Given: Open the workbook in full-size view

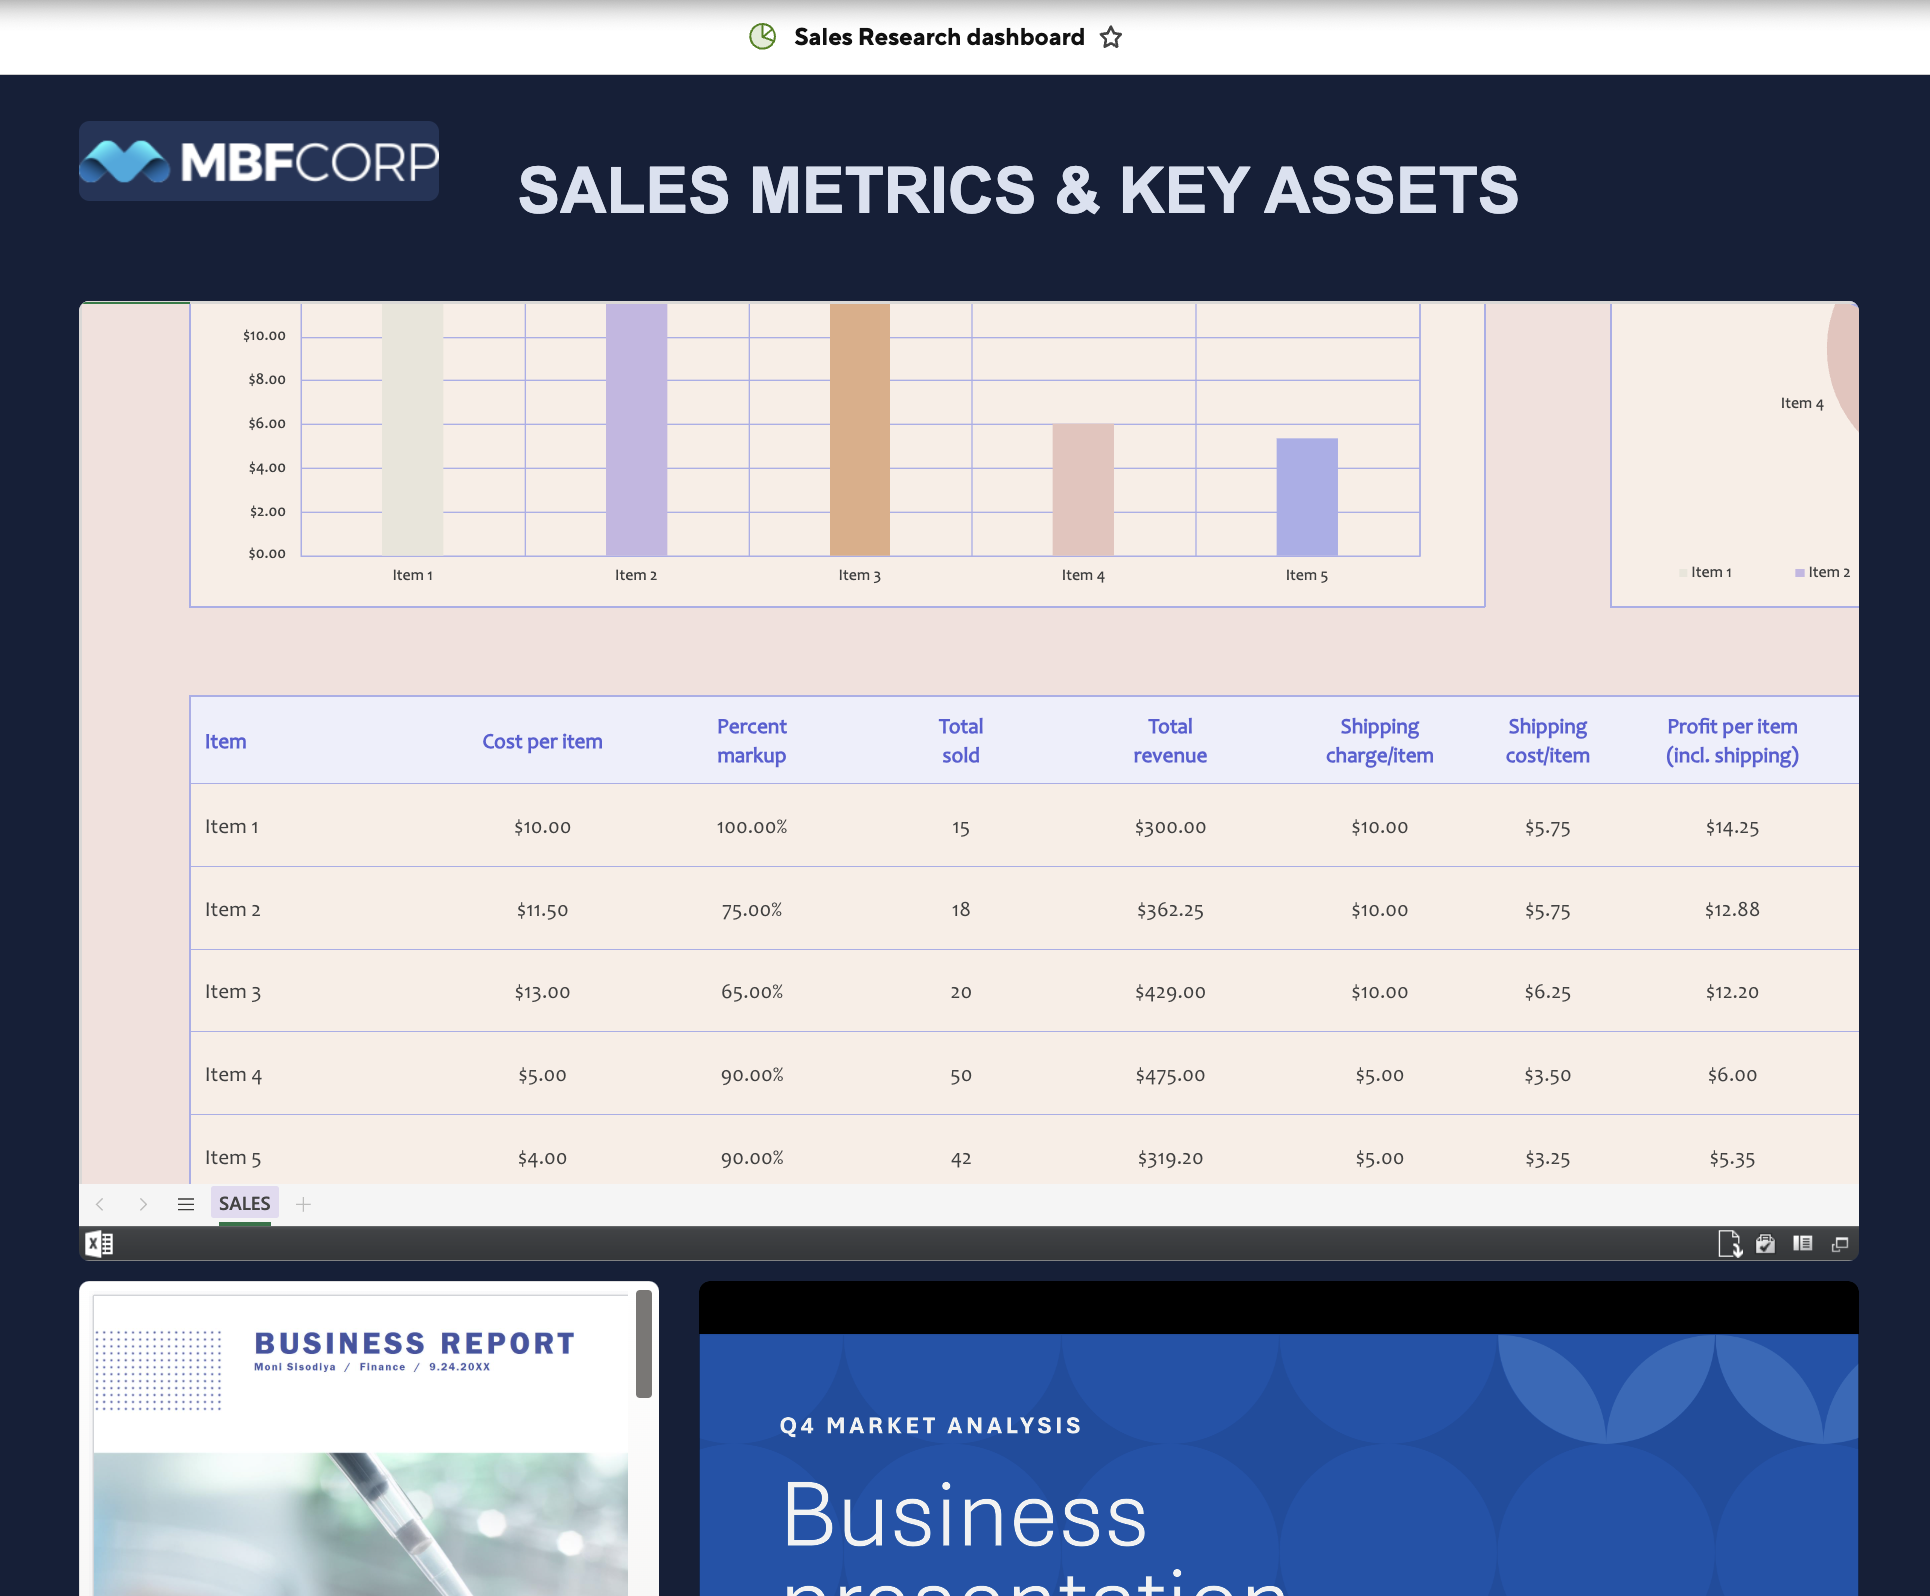Looking at the screenshot, I should (1840, 1244).
